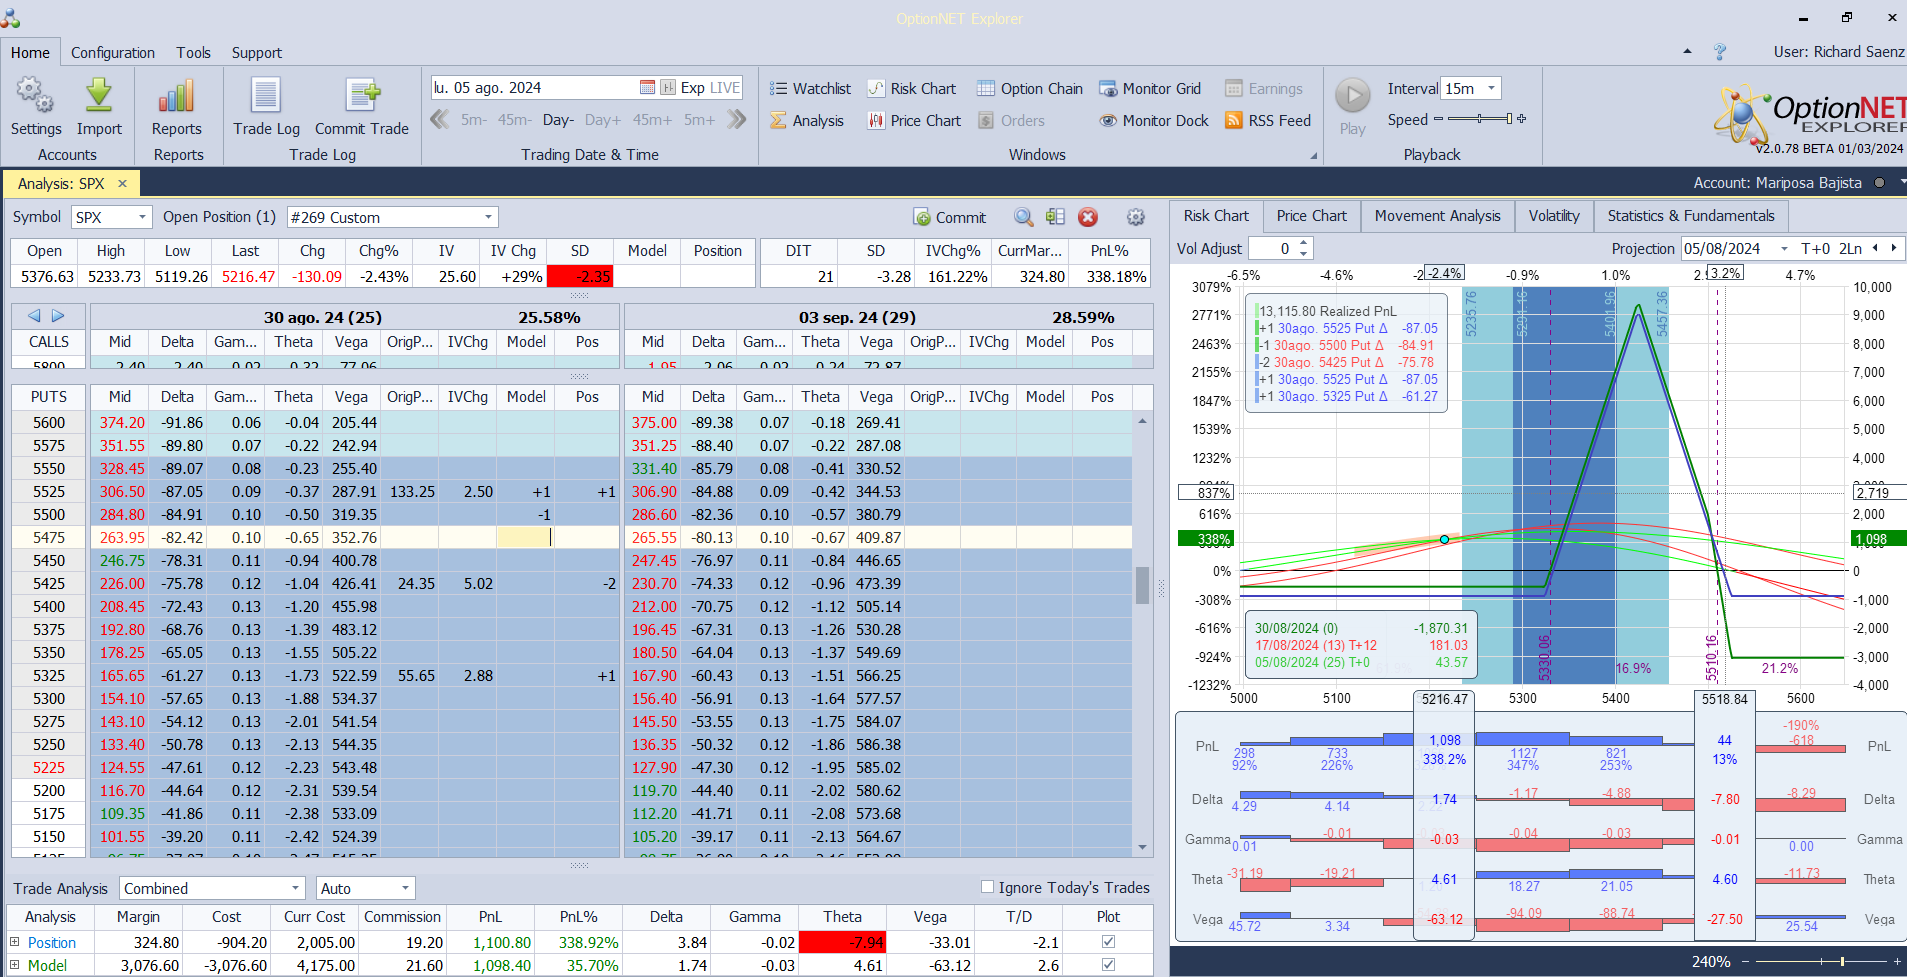Open the Option Chain window
Image resolution: width=1907 pixels, height=977 pixels.
pos(1030,89)
